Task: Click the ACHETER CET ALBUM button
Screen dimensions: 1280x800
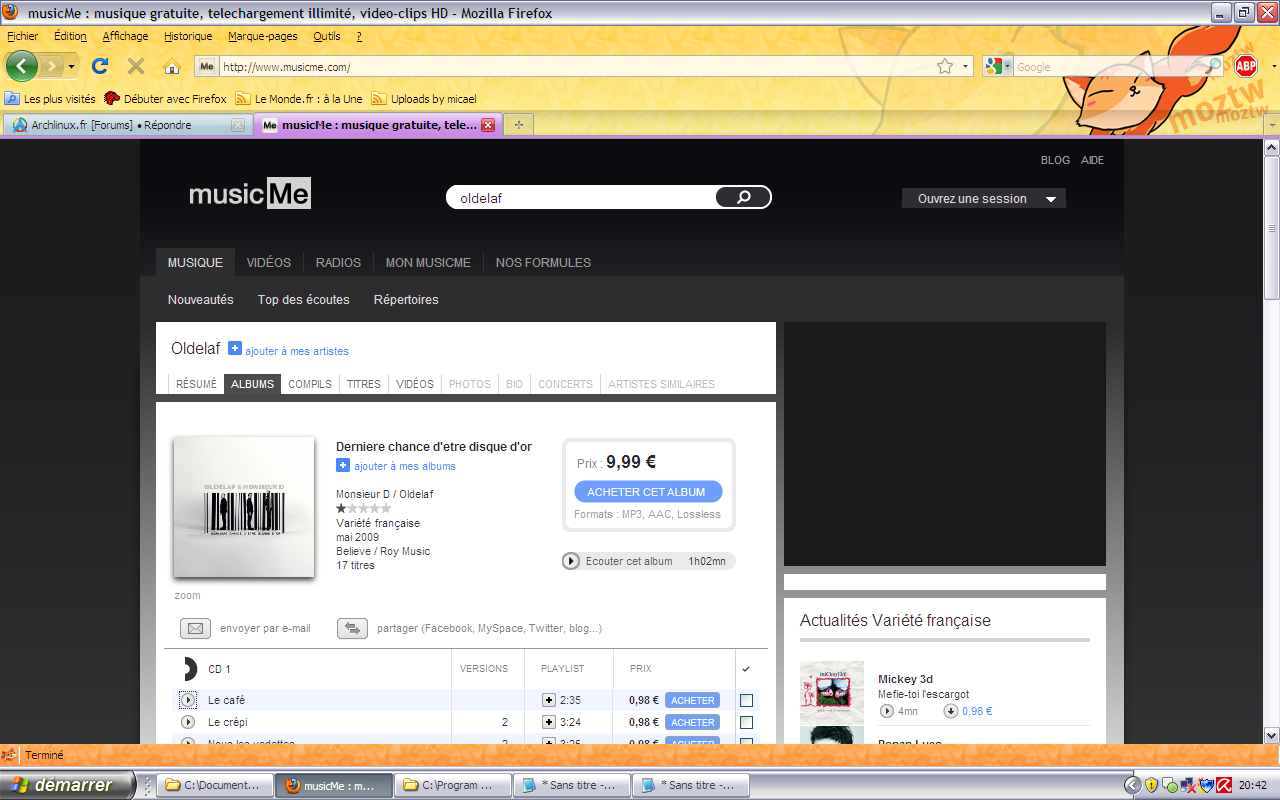Action: click(647, 492)
